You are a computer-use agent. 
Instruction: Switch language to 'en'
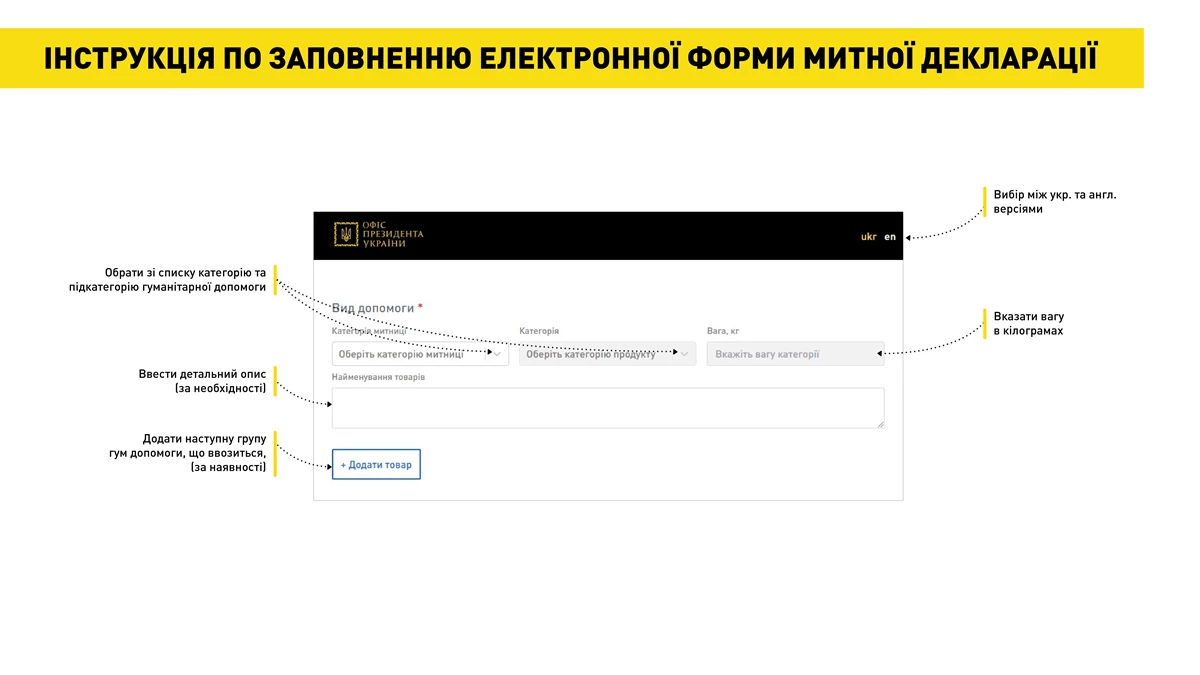click(x=890, y=237)
